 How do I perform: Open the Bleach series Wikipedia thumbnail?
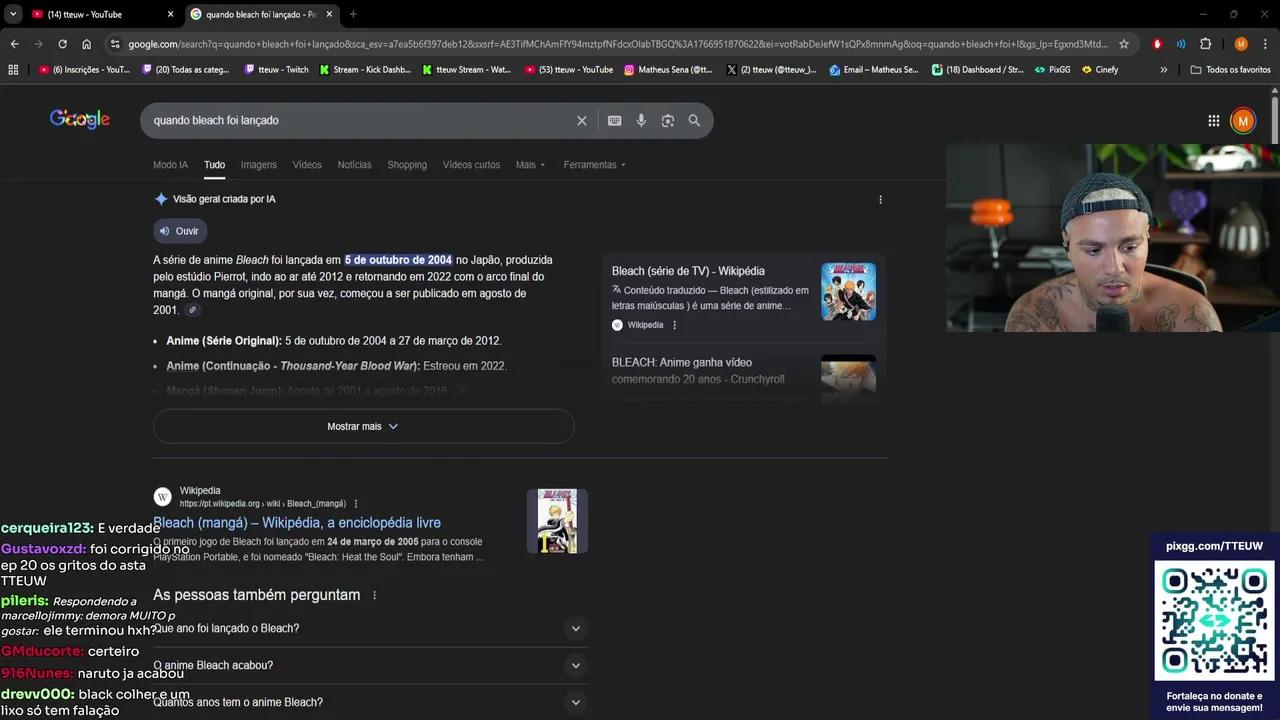[x=848, y=291]
